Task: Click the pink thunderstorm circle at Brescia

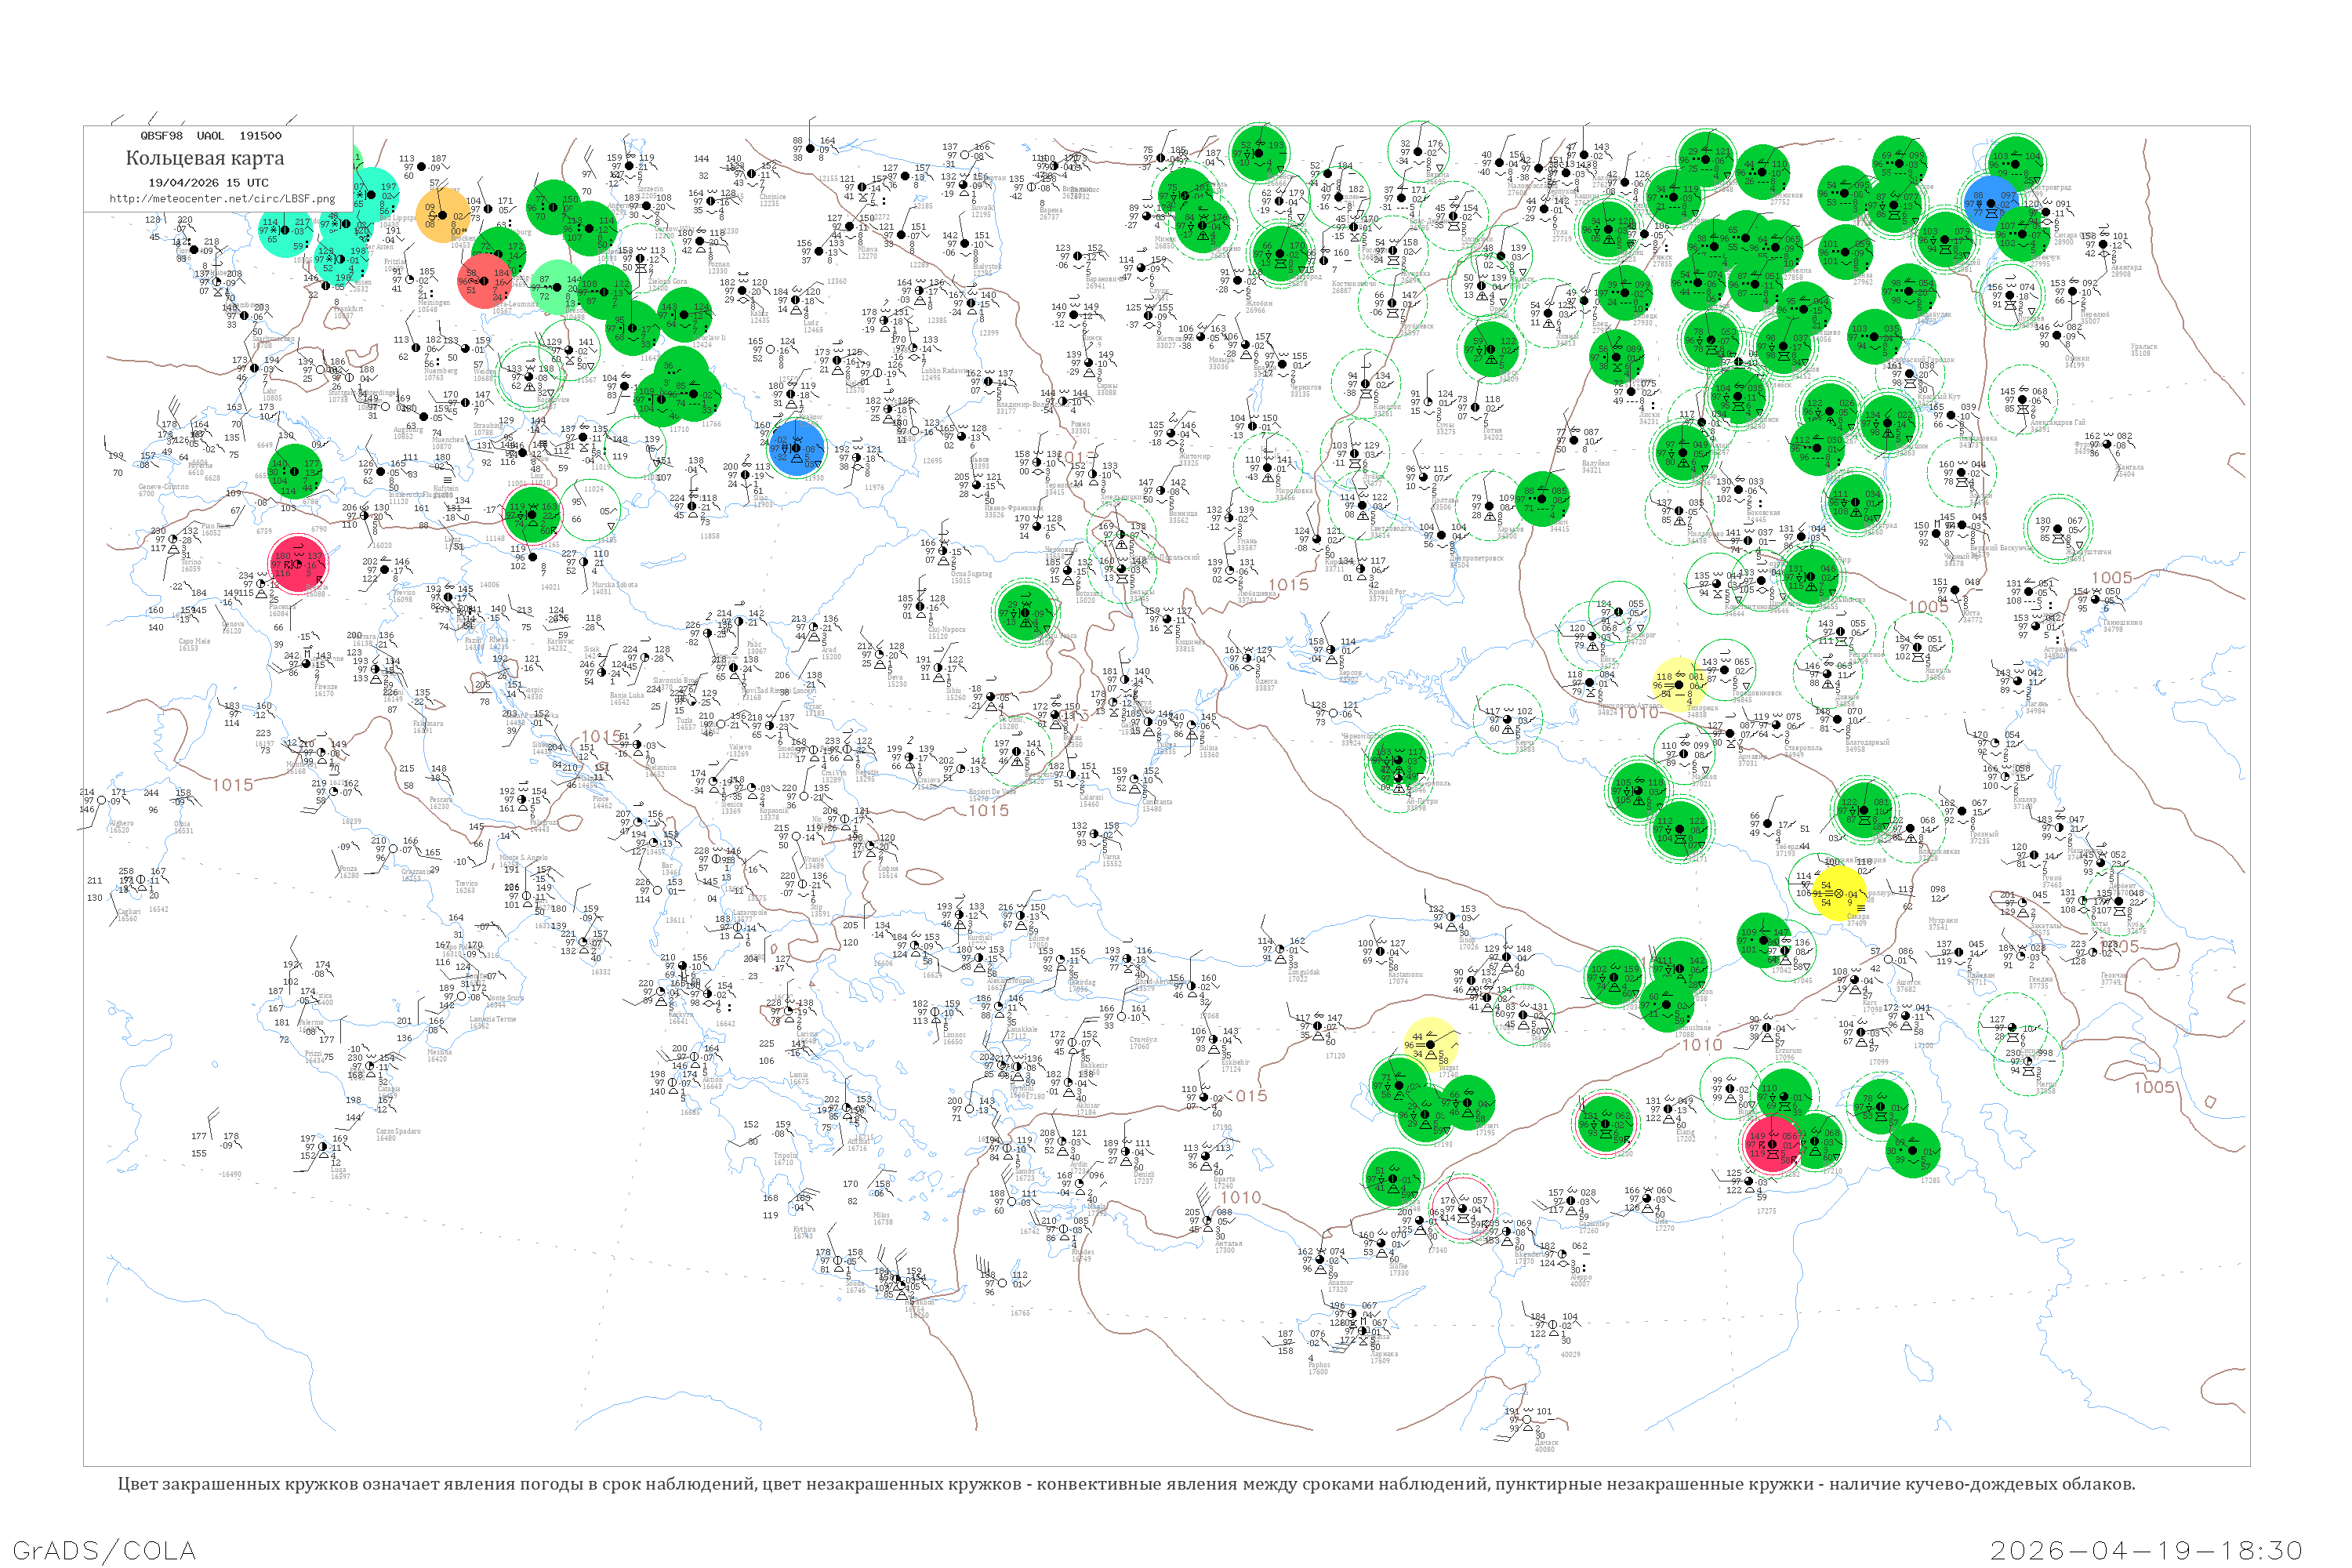Action: tap(297, 563)
